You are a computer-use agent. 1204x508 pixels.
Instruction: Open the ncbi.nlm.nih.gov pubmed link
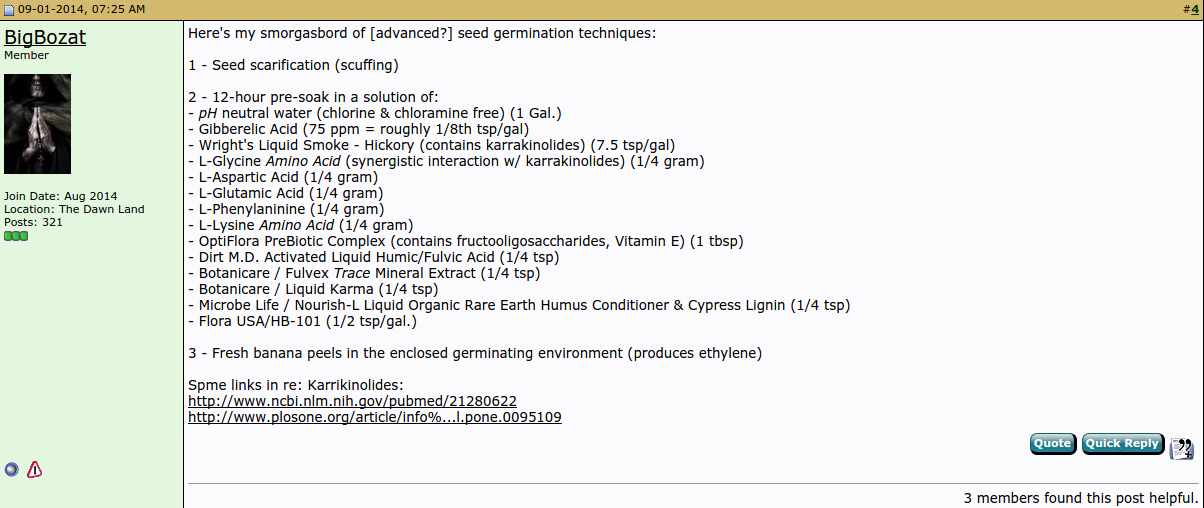click(352, 401)
